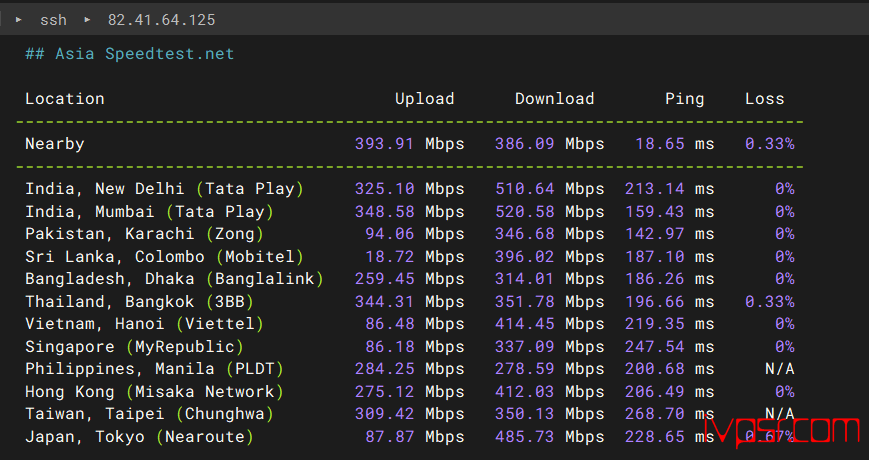This screenshot has height=460, width=869.
Task: Click the Ping column header
Action: (684, 99)
